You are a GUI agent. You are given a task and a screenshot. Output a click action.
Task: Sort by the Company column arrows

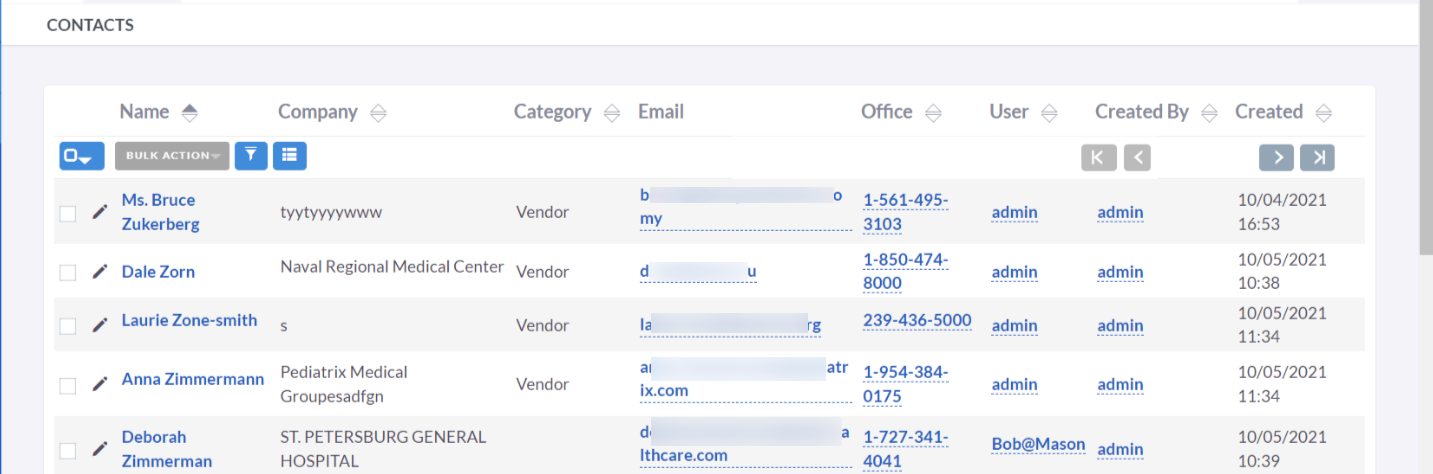tap(378, 113)
